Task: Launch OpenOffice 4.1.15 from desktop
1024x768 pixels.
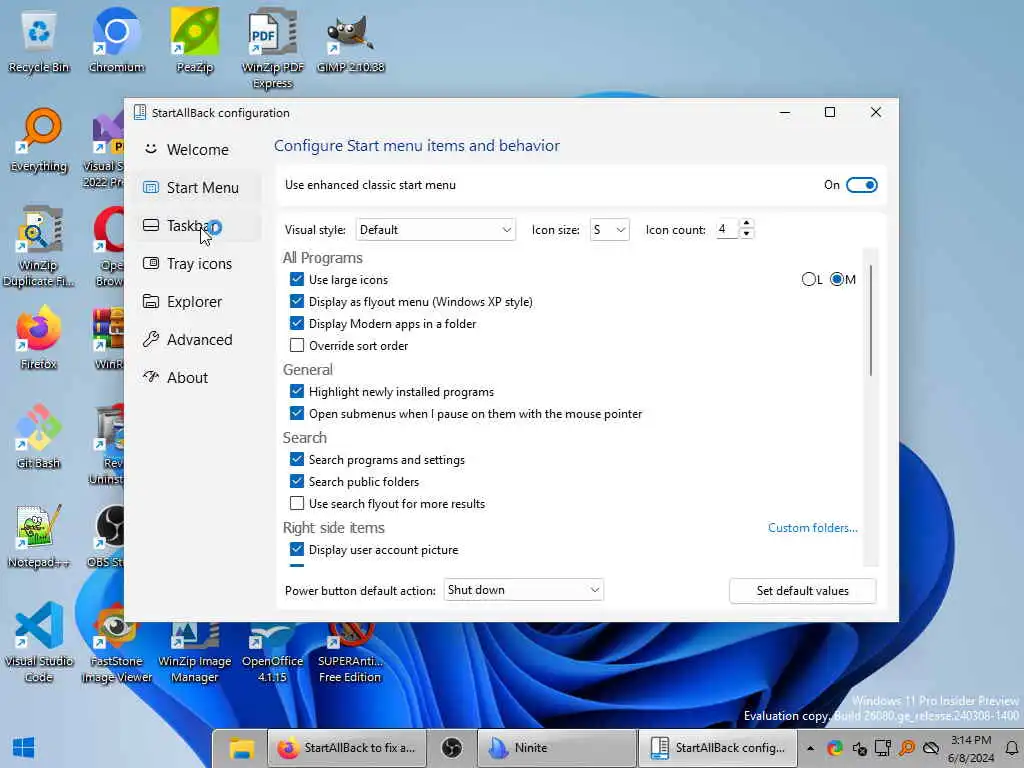Action: click(272, 652)
